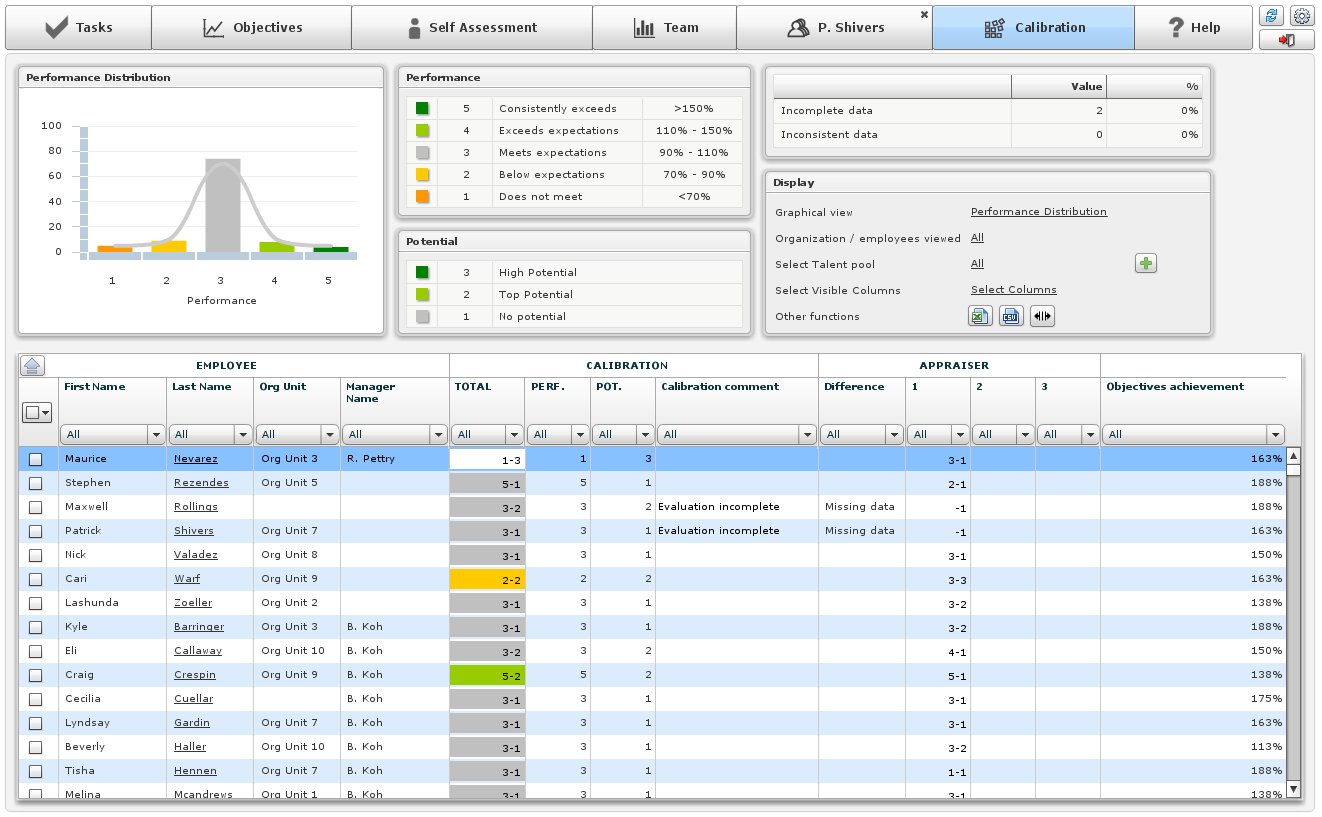Go to the Self Assessment tab
Viewport: 1322px width, 817px height.
click(x=472, y=28)
